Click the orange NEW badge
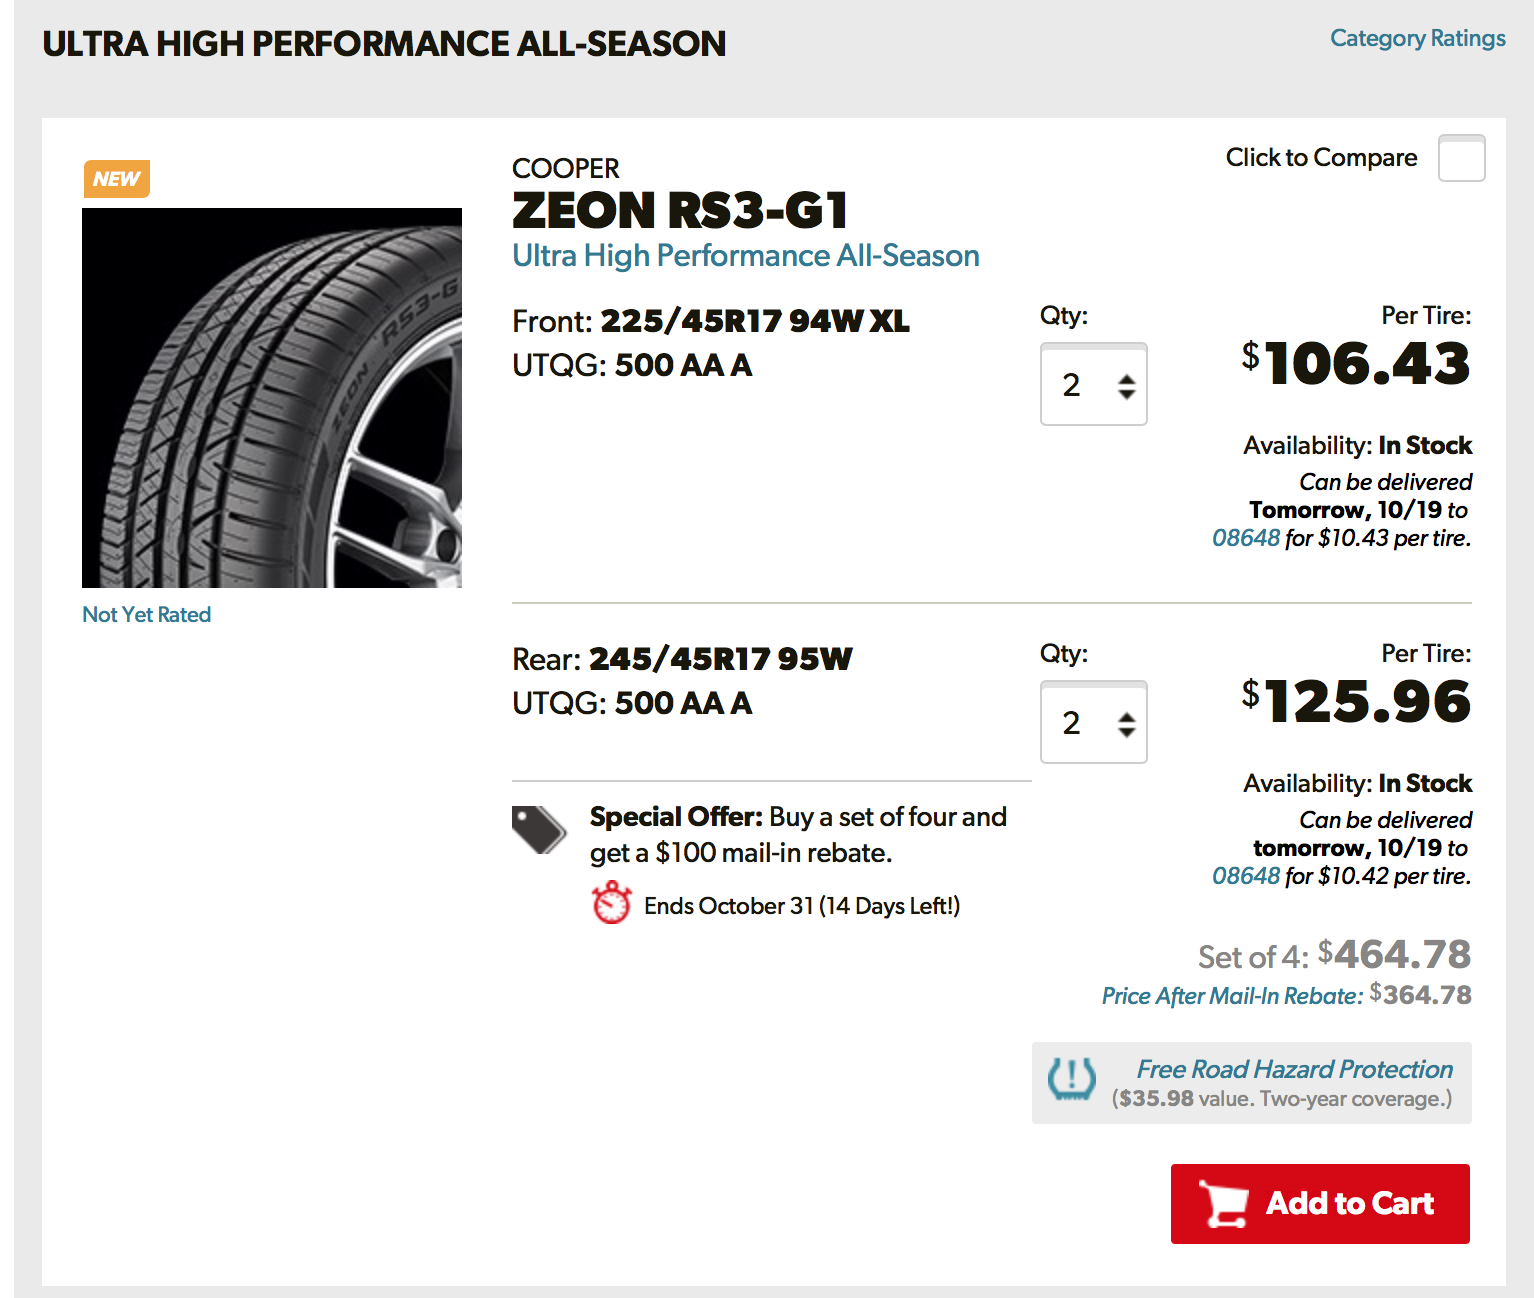Viewport: 1534px width, 1298px height. click(116, 179)
